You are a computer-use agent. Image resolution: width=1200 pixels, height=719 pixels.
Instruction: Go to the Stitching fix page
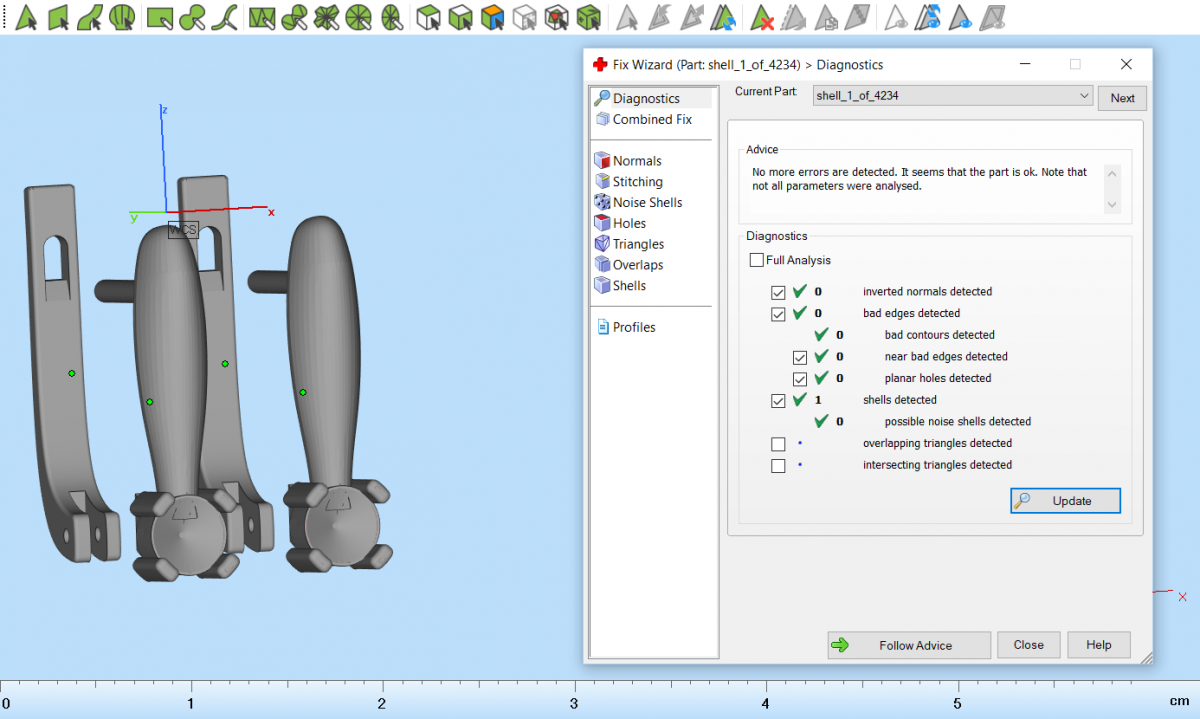(637, 182)
